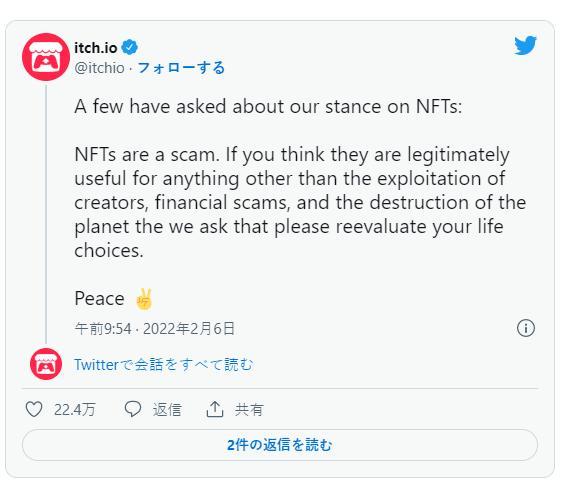
Task: Like the tweet with heart icon
Action: tap(34, 409)
